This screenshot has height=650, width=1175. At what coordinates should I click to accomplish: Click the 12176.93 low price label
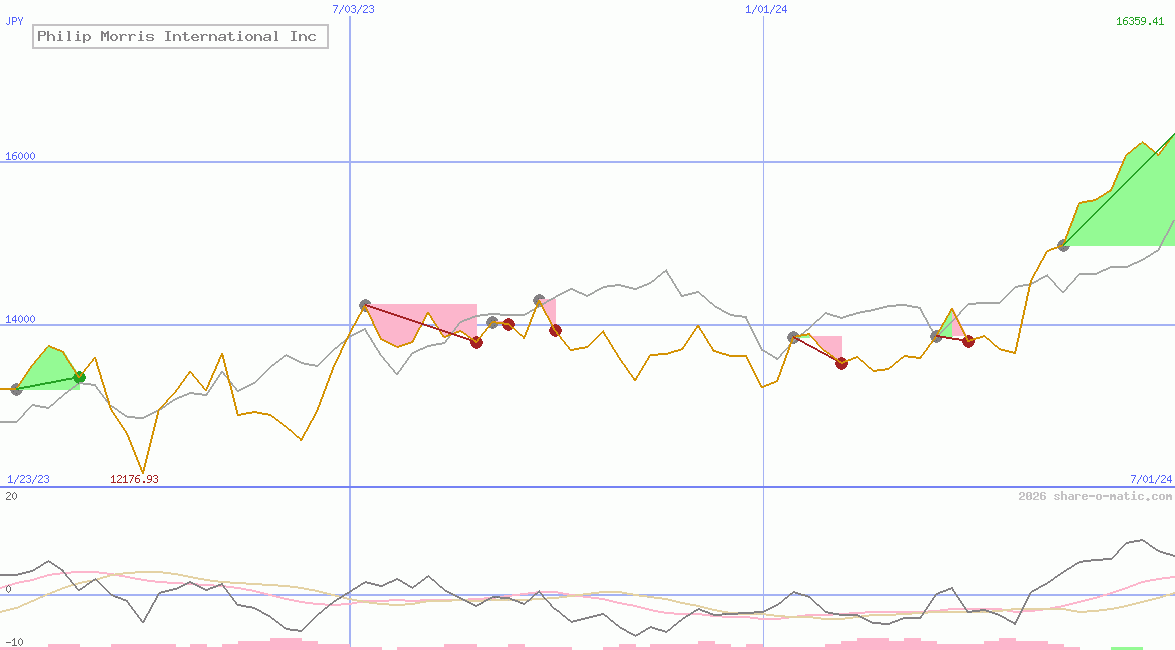pos(135,479)
